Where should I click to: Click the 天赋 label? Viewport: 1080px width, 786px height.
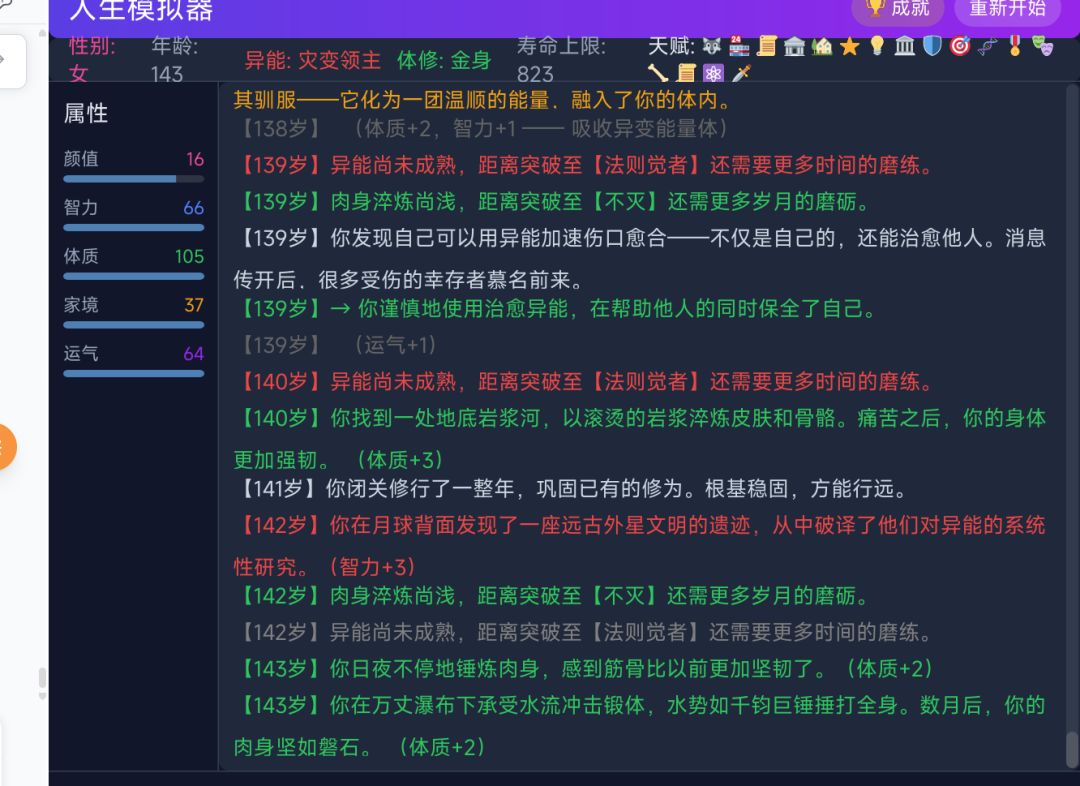[x=671, y=46]
